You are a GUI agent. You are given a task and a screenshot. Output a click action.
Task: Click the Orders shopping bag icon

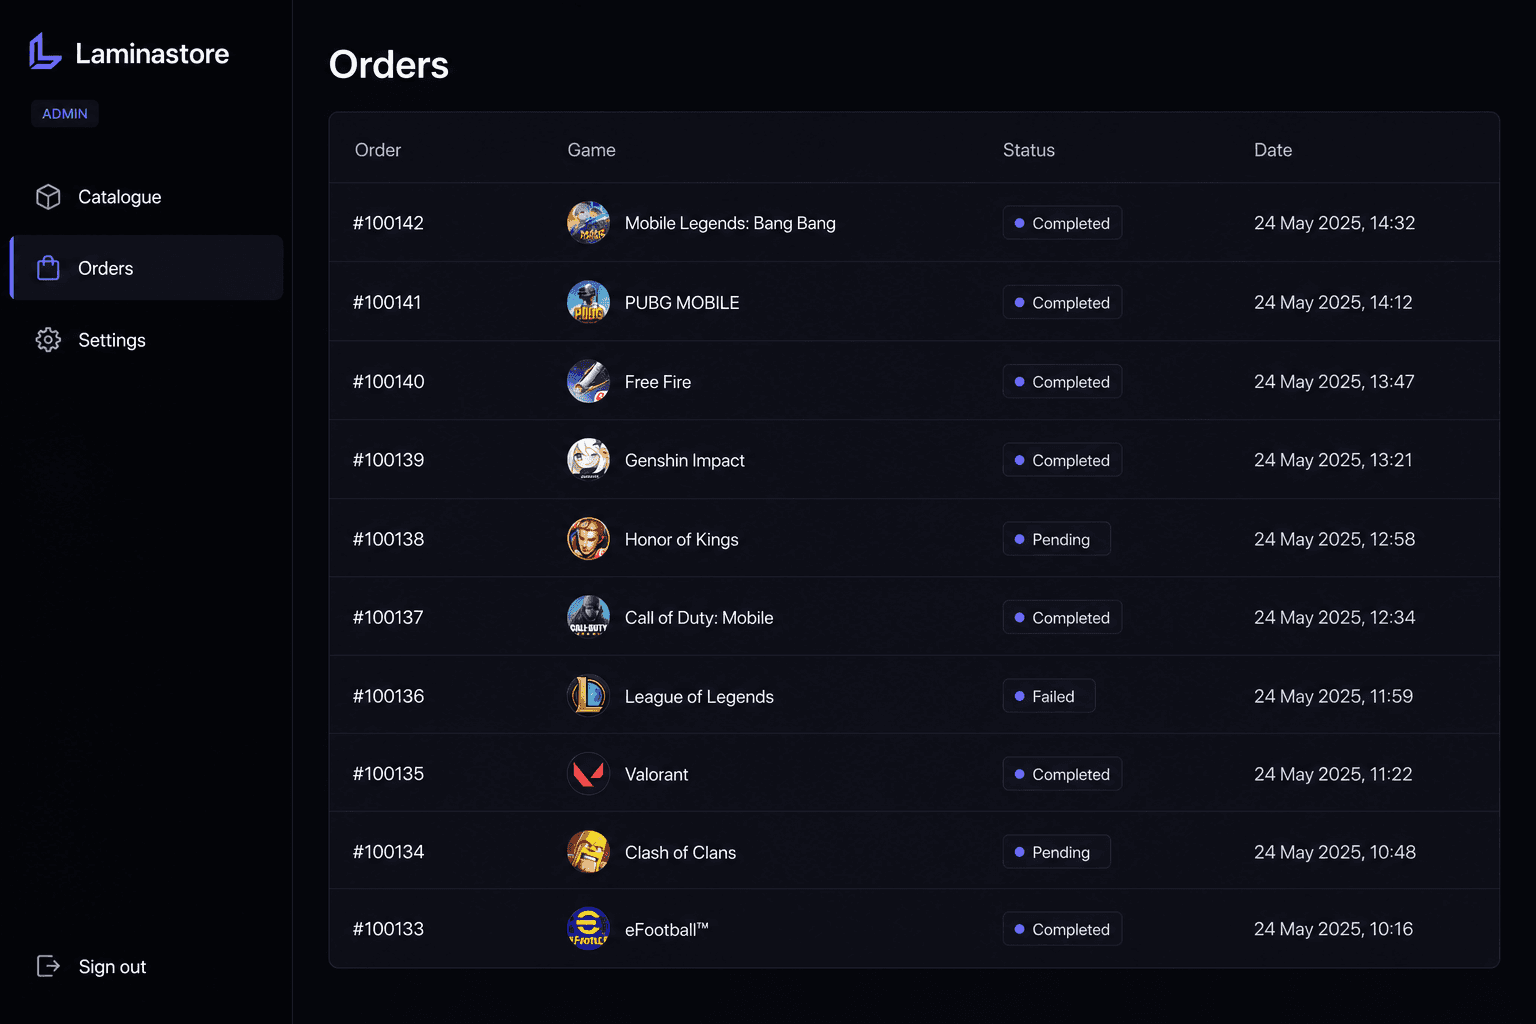(x=48, y=268)
